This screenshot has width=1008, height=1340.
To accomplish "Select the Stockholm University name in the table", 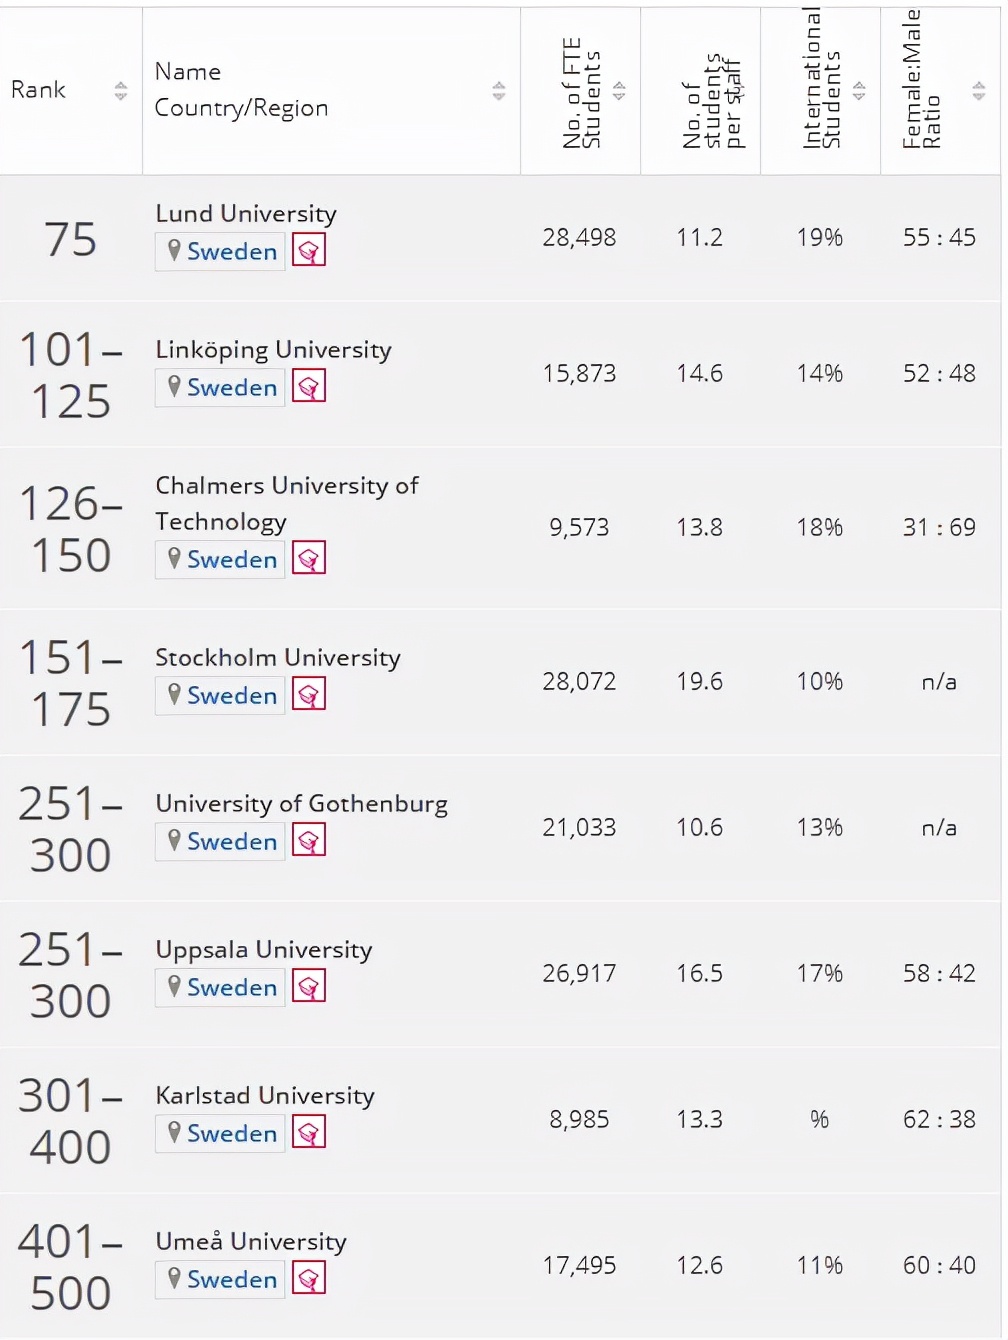I will coord(277,657).
